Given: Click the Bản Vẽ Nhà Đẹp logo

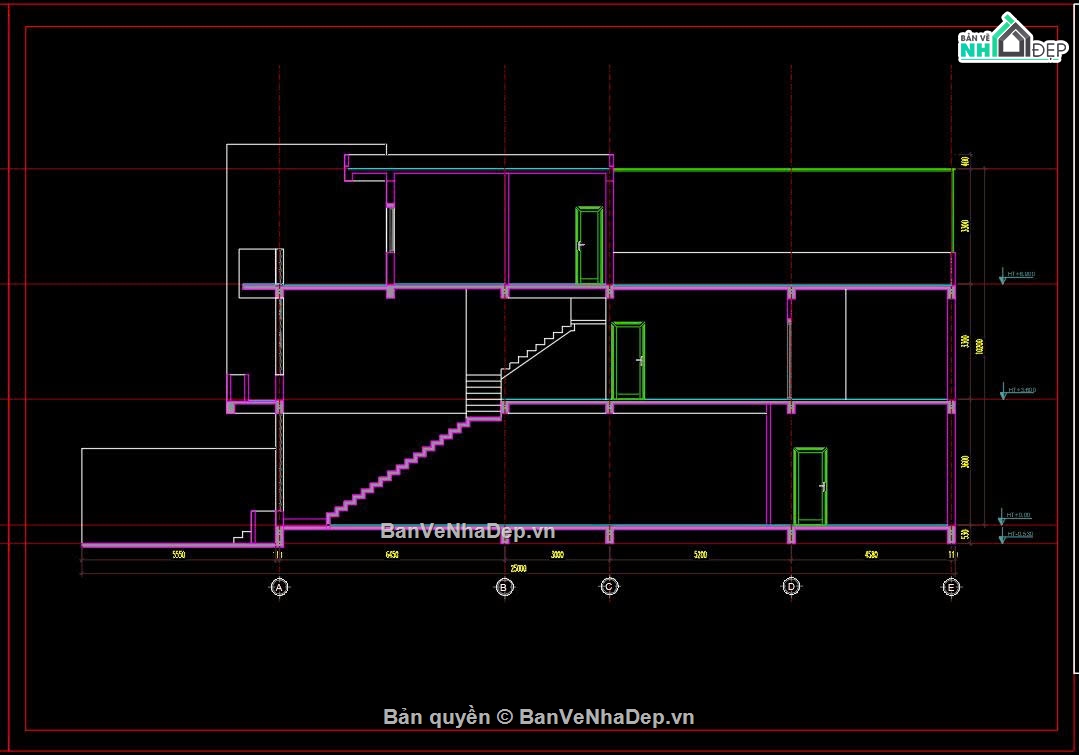Looking at the screenshot, I should 1012,38.
